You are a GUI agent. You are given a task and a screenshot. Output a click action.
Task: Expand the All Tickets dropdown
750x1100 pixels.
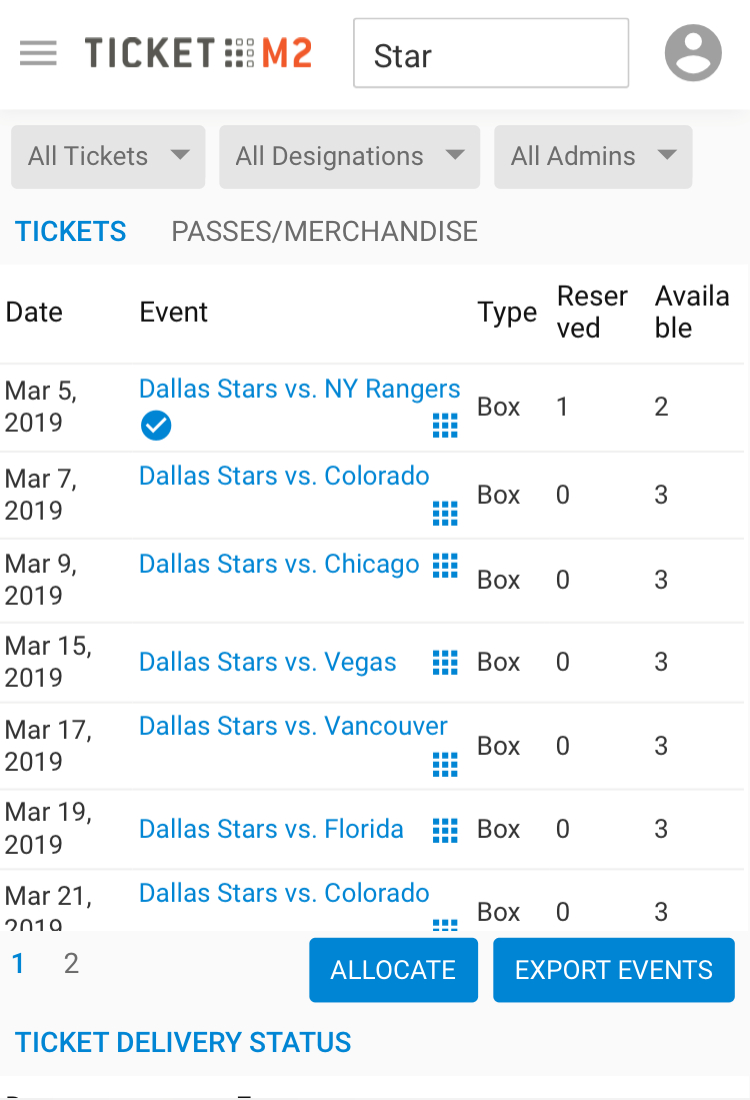[108, 156]
